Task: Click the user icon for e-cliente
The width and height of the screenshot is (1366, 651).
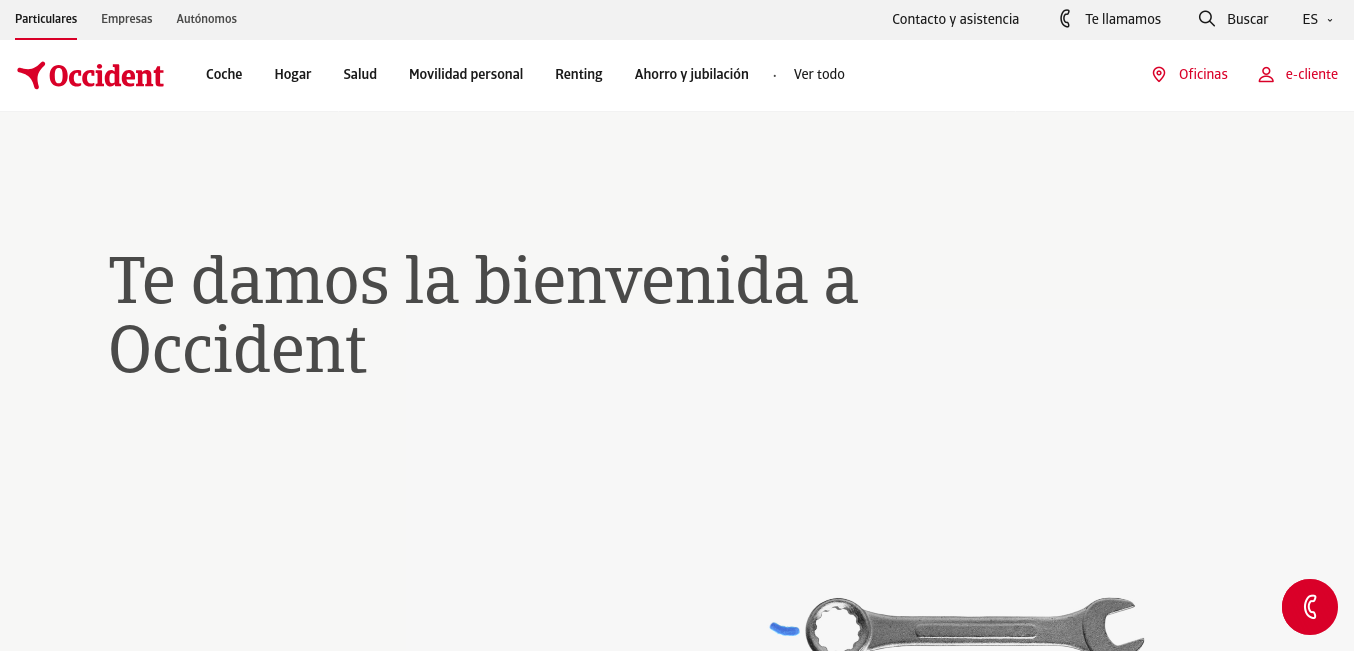Action: [1266, 74]
